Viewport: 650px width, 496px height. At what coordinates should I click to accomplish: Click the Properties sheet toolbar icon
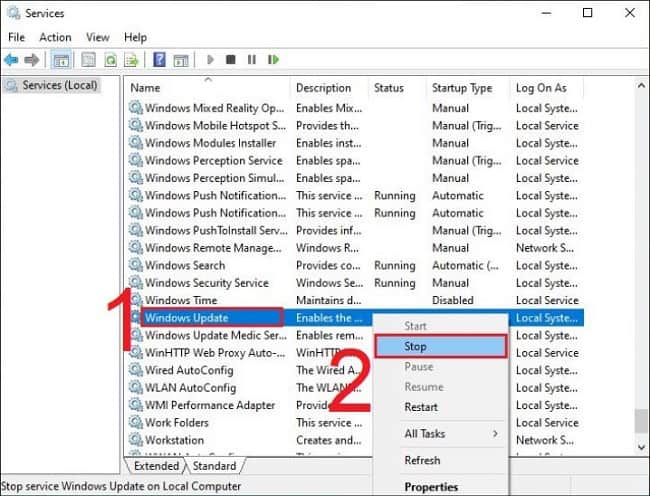(88, 60)
